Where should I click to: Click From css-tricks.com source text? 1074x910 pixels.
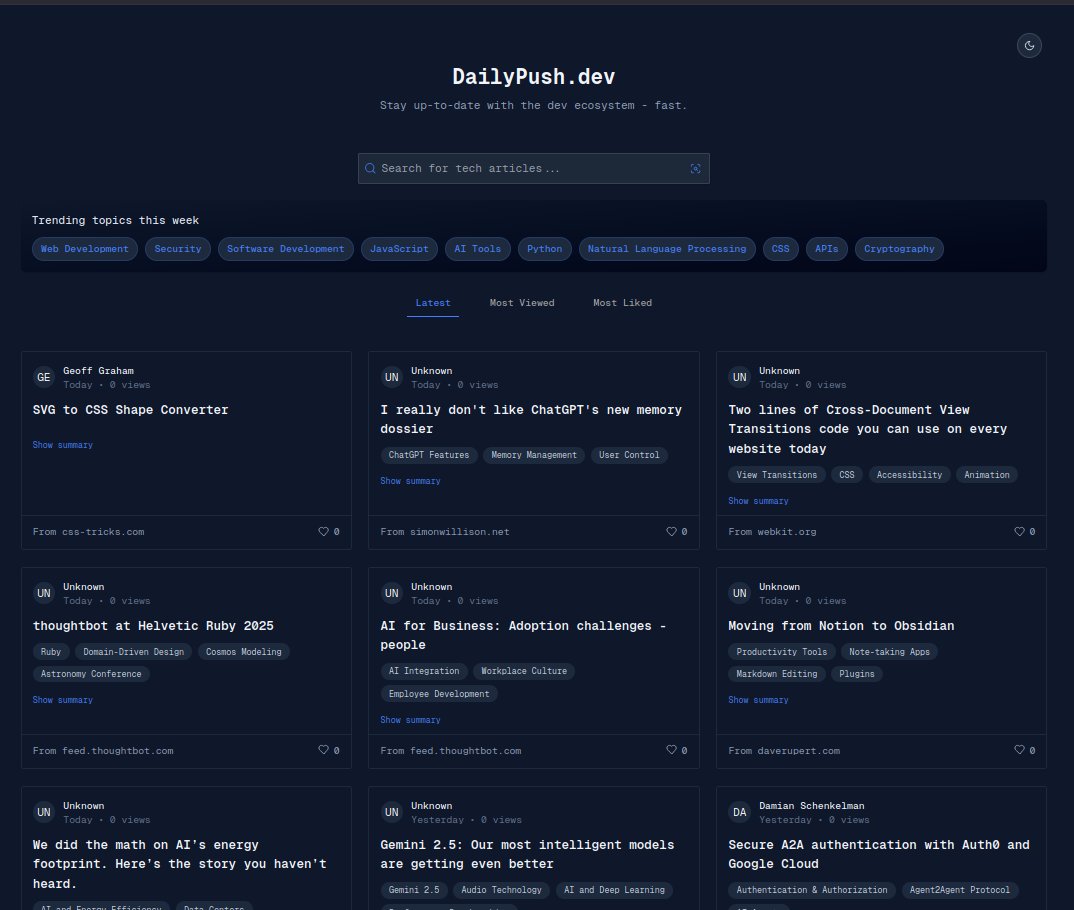coord(88,532)
